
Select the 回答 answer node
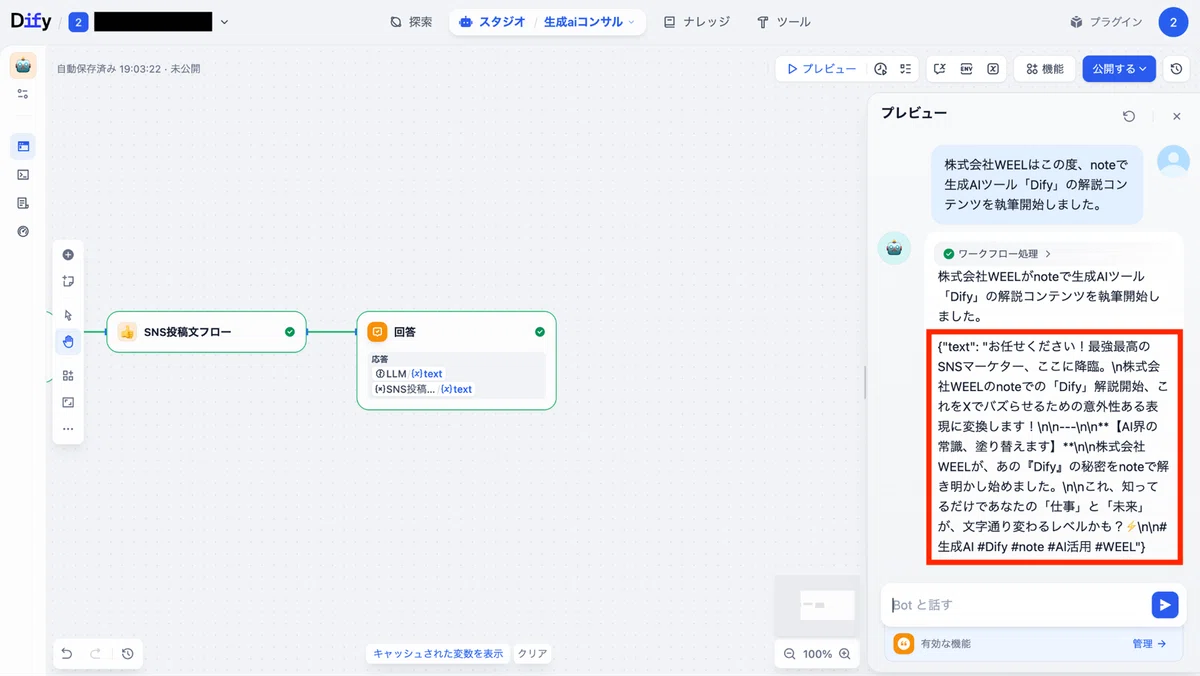tap(456, 360)
